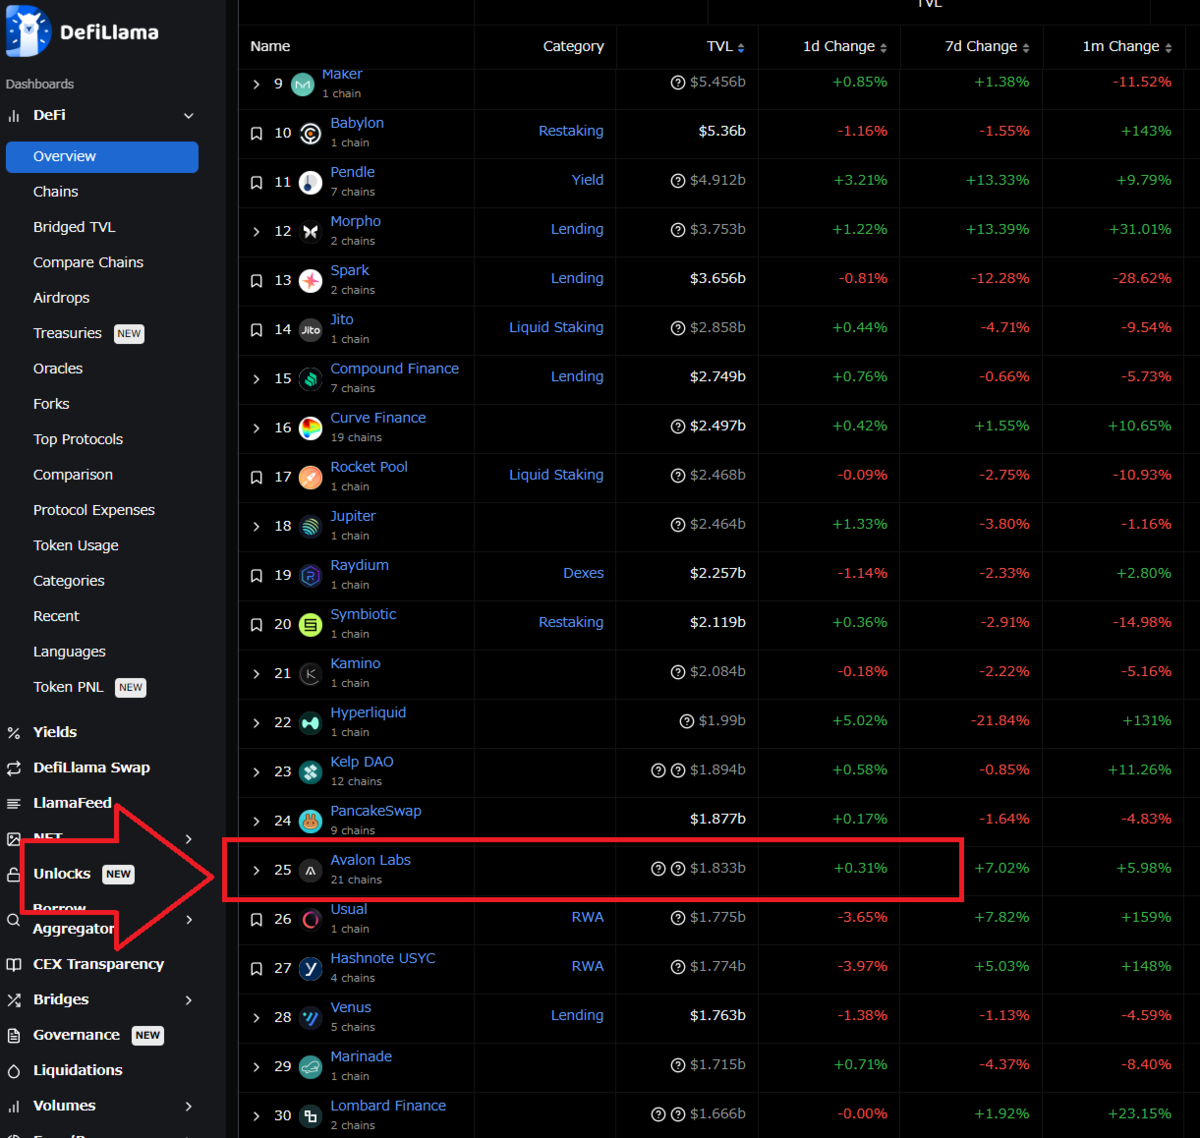Sort by 1m Change column

pos(1168,47)
